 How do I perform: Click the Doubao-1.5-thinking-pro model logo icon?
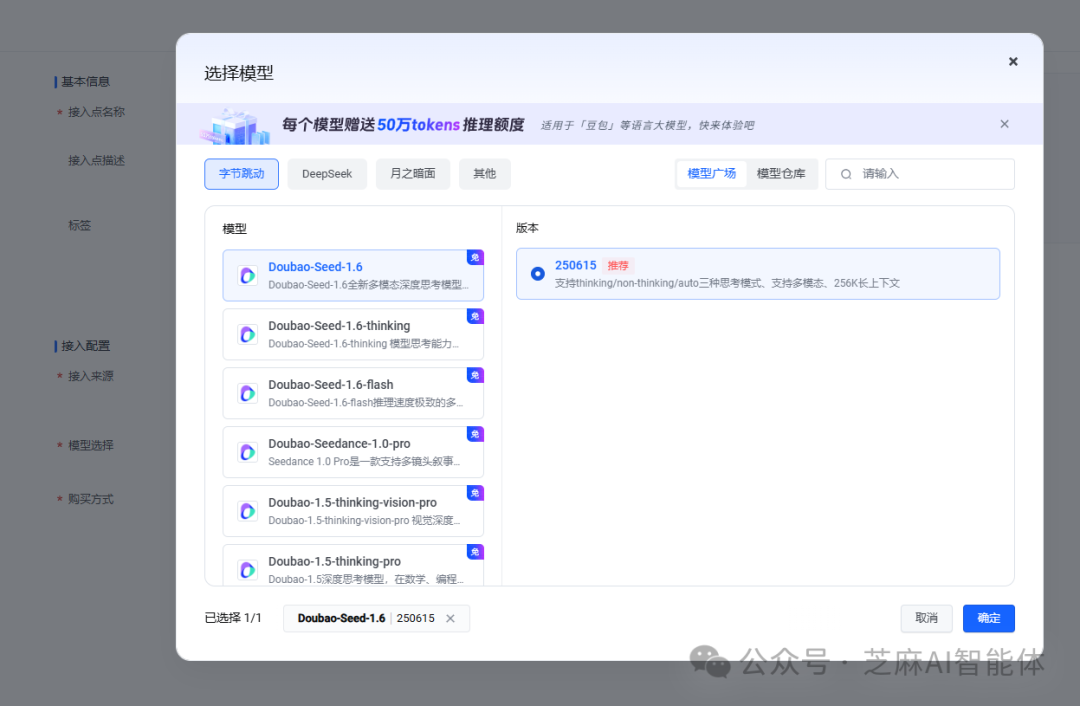coord(247,570)
